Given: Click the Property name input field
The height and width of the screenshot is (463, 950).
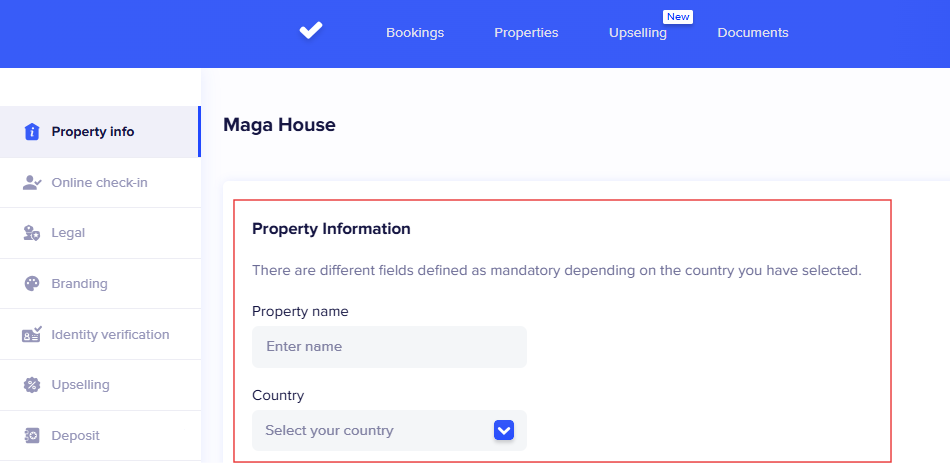Looking at the screenshot, I should 389,347.
